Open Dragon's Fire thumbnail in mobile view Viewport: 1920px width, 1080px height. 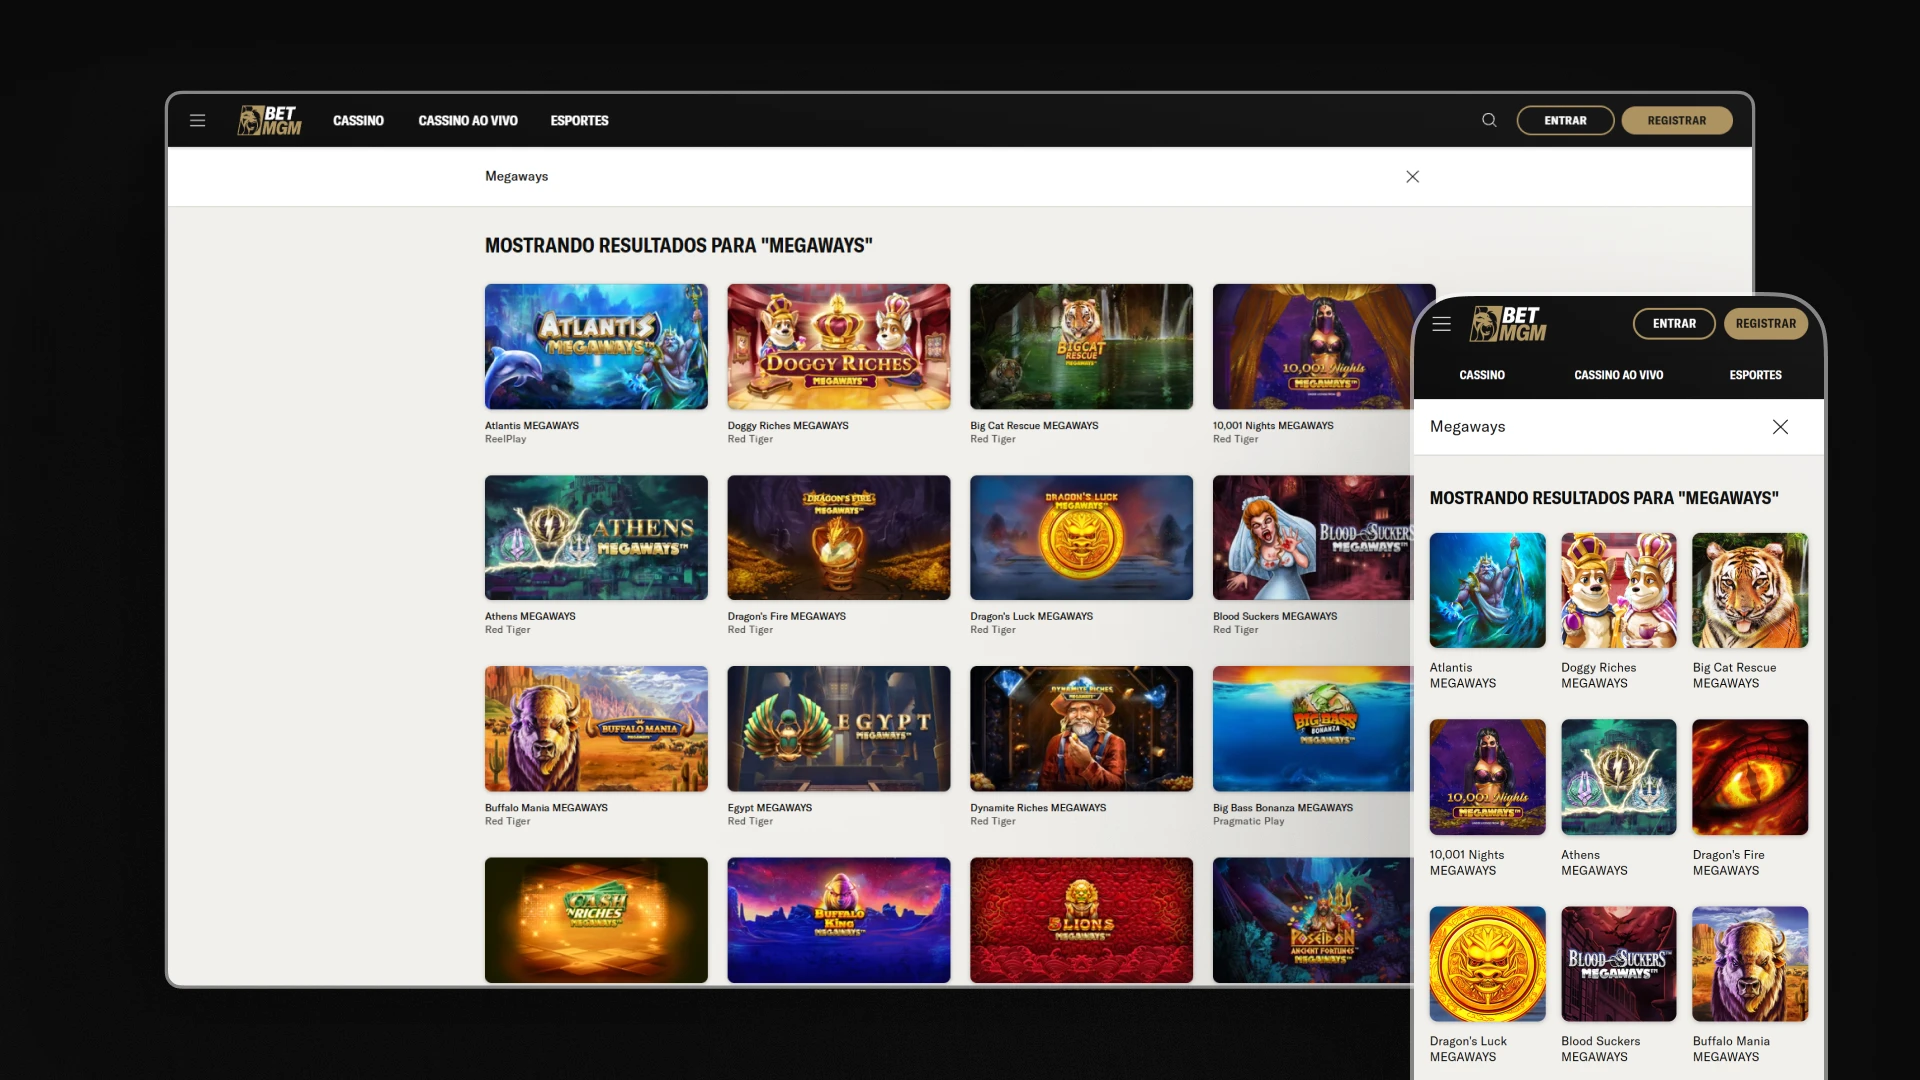(x=1750, y=777)
